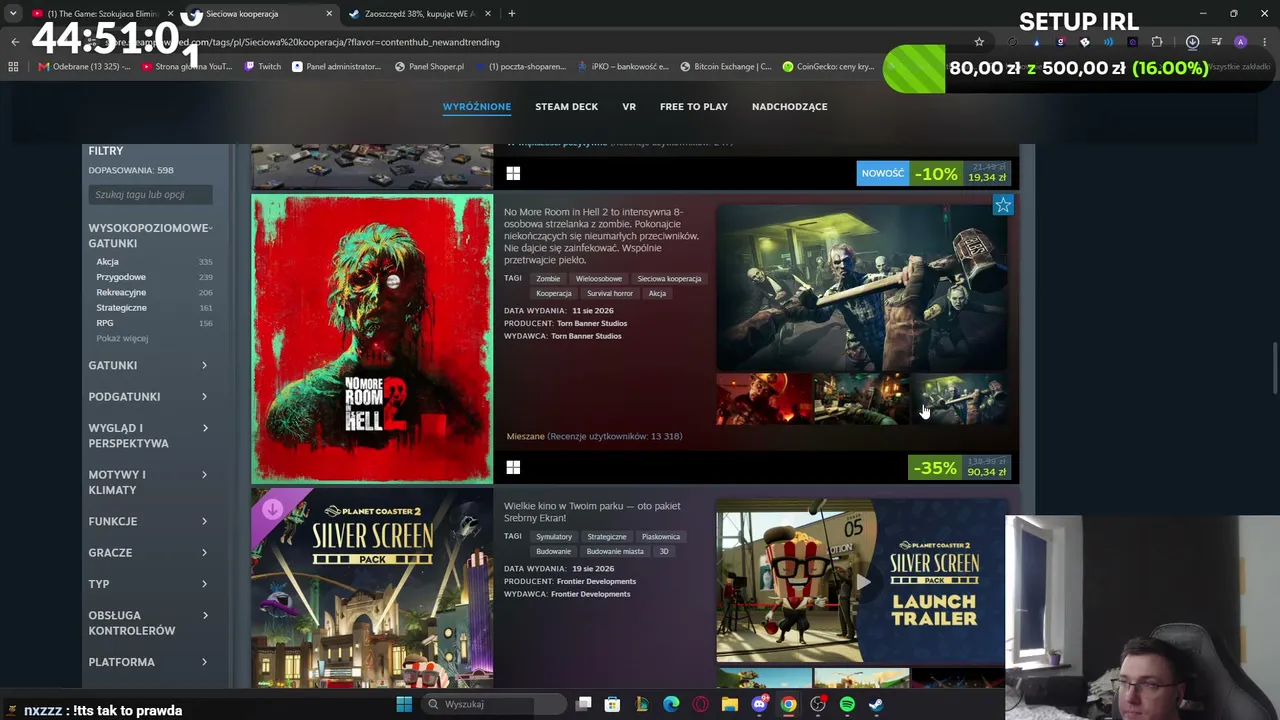
Task: Expand the PODGATUNKI filter section
Action: [x=148, y=396]
